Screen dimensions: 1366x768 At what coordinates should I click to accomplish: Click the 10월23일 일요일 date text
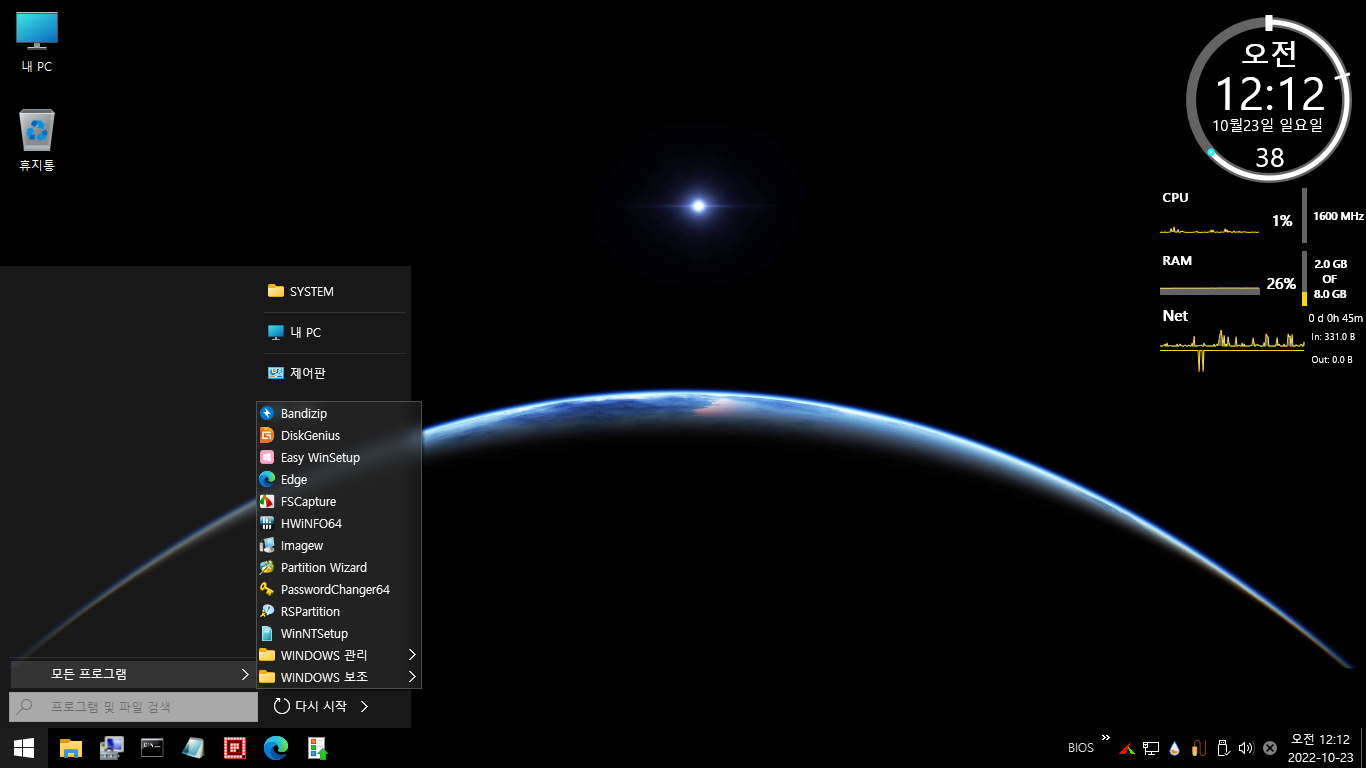[x=1268, y=125]
